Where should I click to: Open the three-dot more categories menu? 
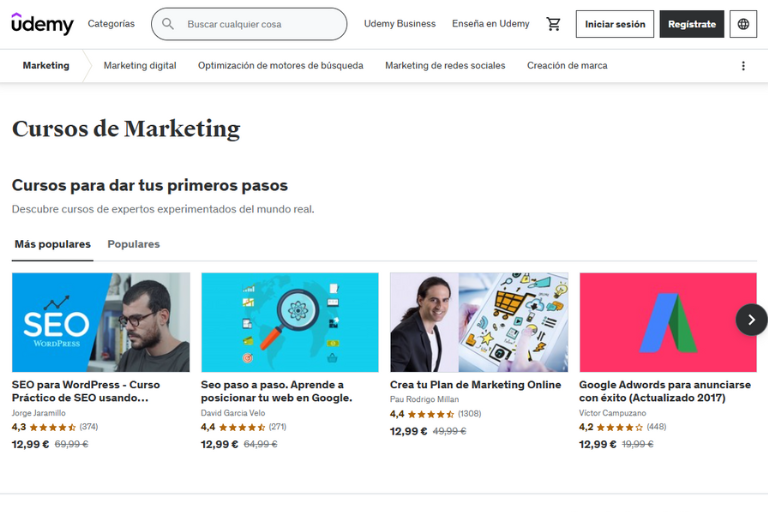coord(743,66)
